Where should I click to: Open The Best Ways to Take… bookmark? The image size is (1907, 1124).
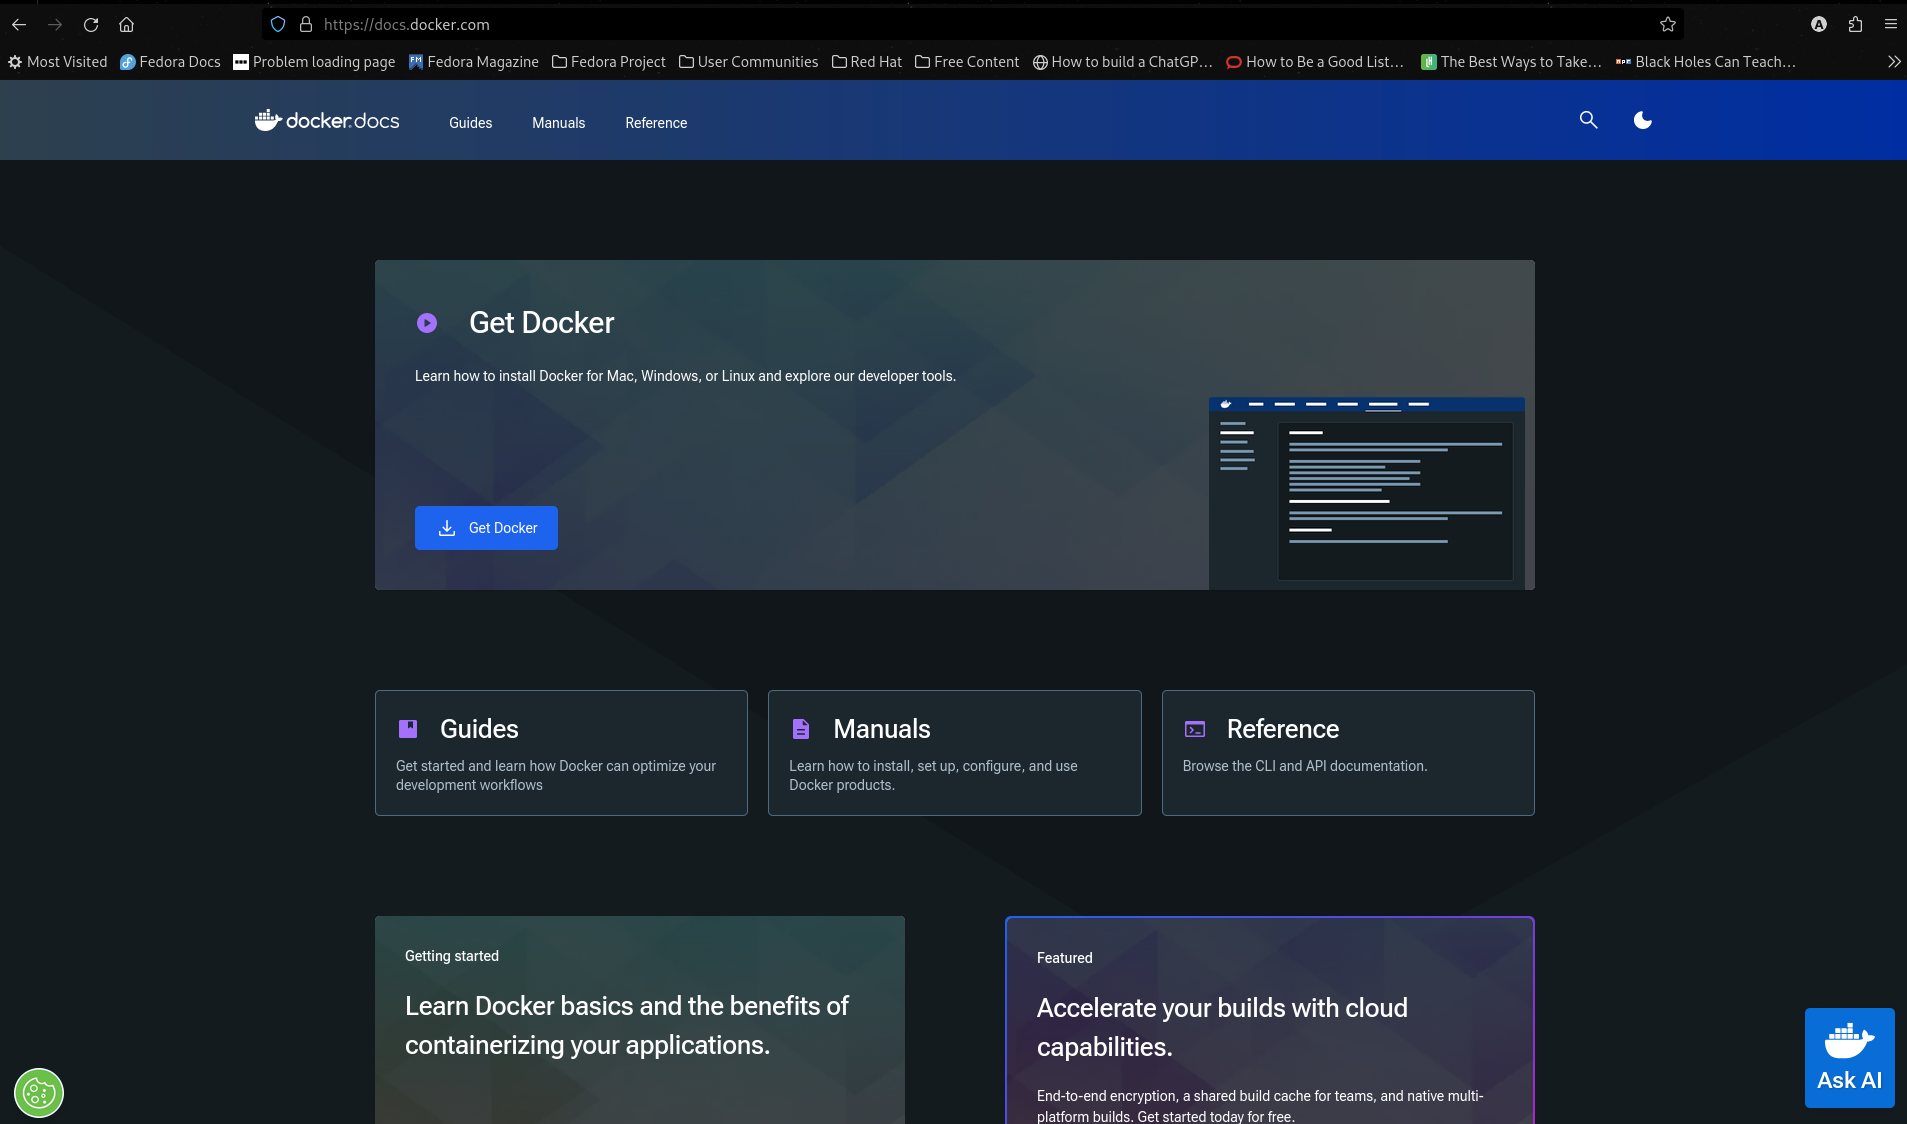coord(1511,62)
